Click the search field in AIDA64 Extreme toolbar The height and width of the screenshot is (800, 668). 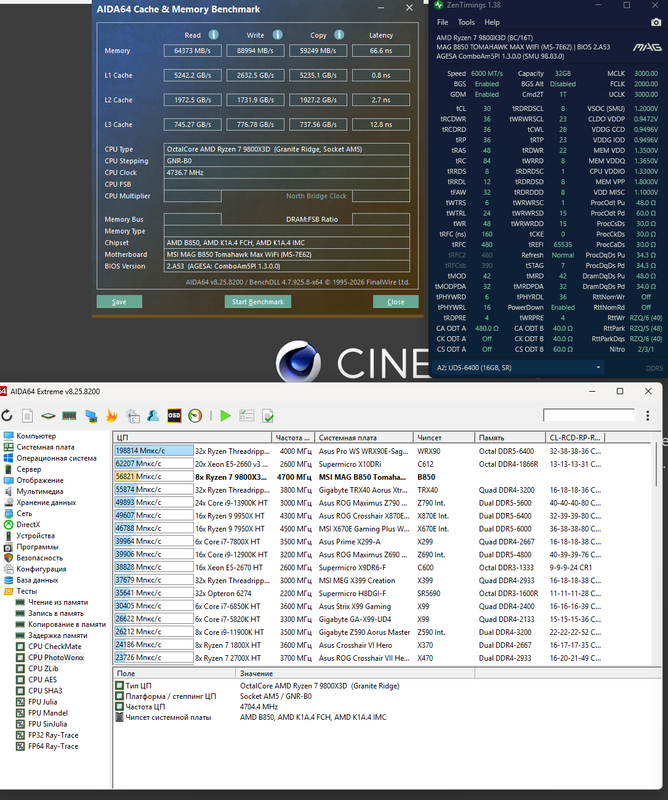point(589,415)
